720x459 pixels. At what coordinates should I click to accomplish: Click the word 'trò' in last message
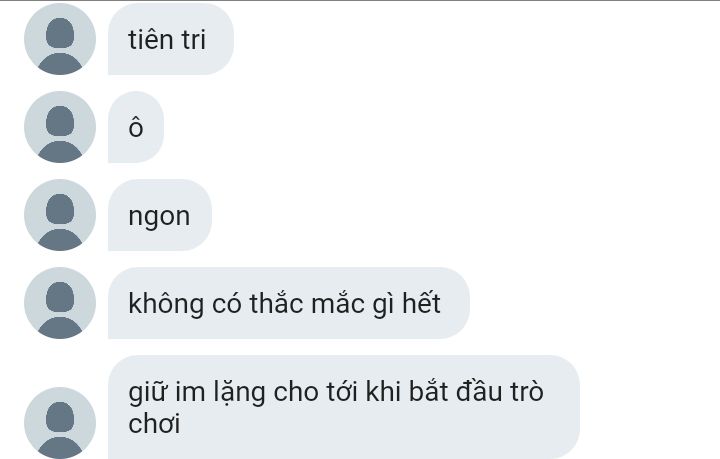(x=527, y=392)
